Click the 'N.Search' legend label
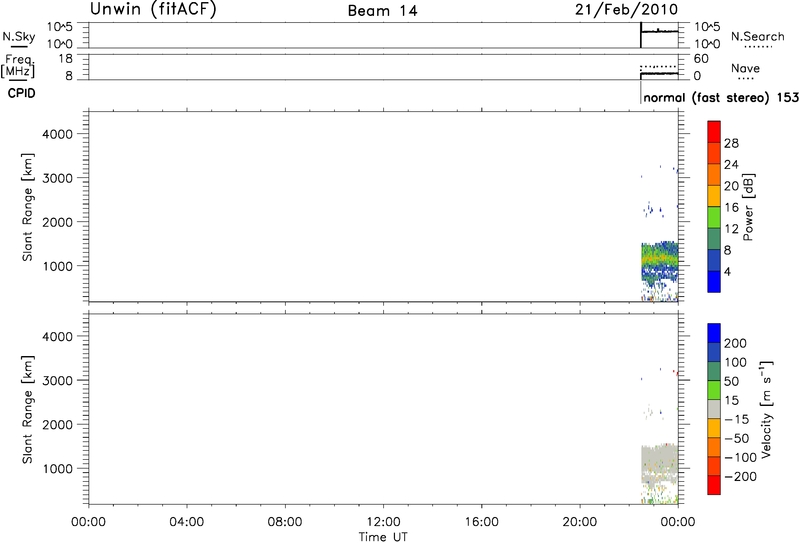Viewport: 800px width, 543px height. (757, 37)
